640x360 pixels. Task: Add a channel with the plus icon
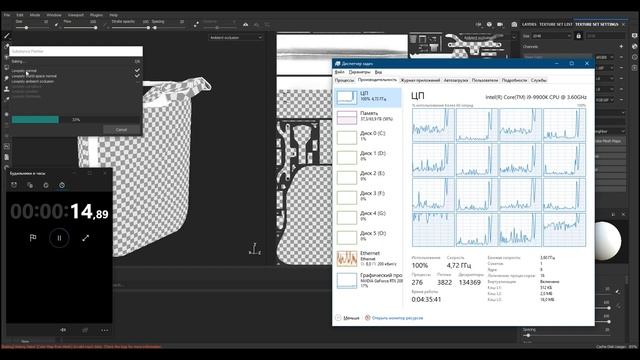pyautogui.click(x=621, y=47)
